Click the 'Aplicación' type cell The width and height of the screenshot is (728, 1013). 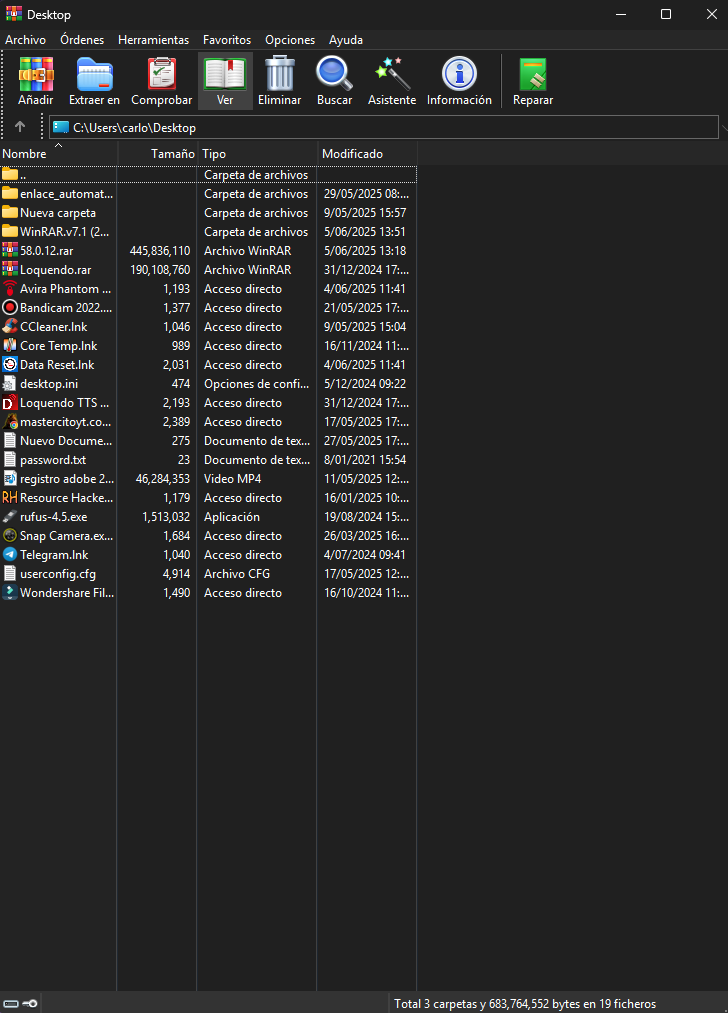[232, 517]
